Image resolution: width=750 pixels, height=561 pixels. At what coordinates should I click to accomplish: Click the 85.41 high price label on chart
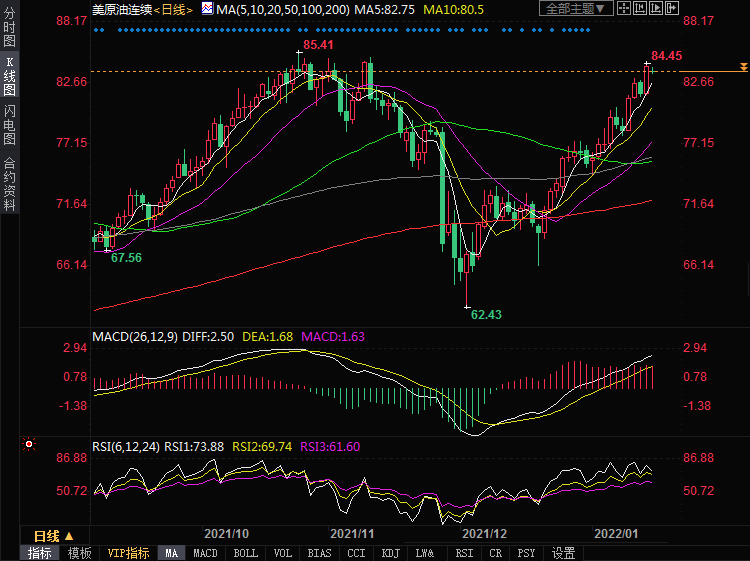tap(318, 45)
